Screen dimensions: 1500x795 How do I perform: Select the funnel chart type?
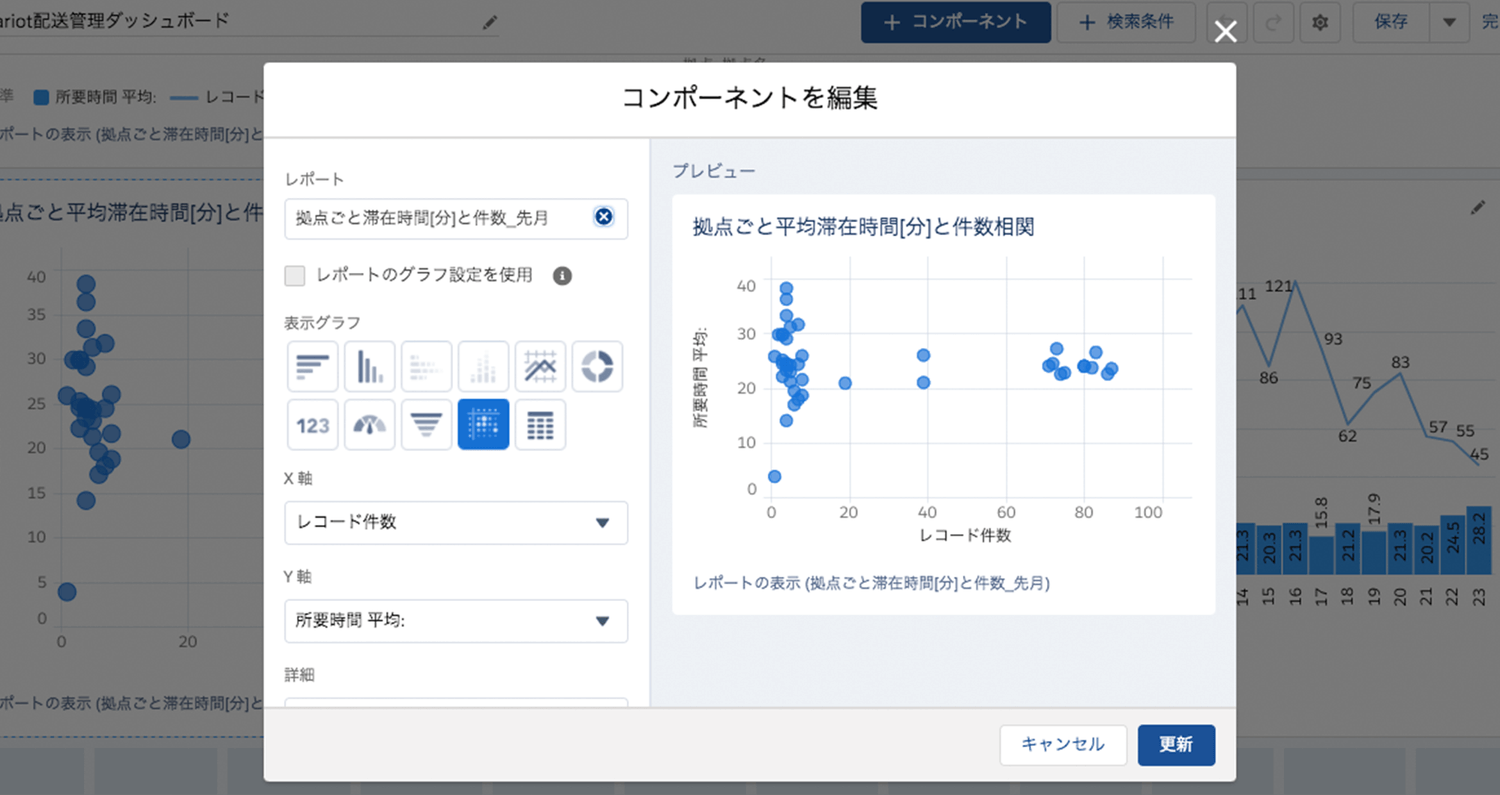point(427,425)
